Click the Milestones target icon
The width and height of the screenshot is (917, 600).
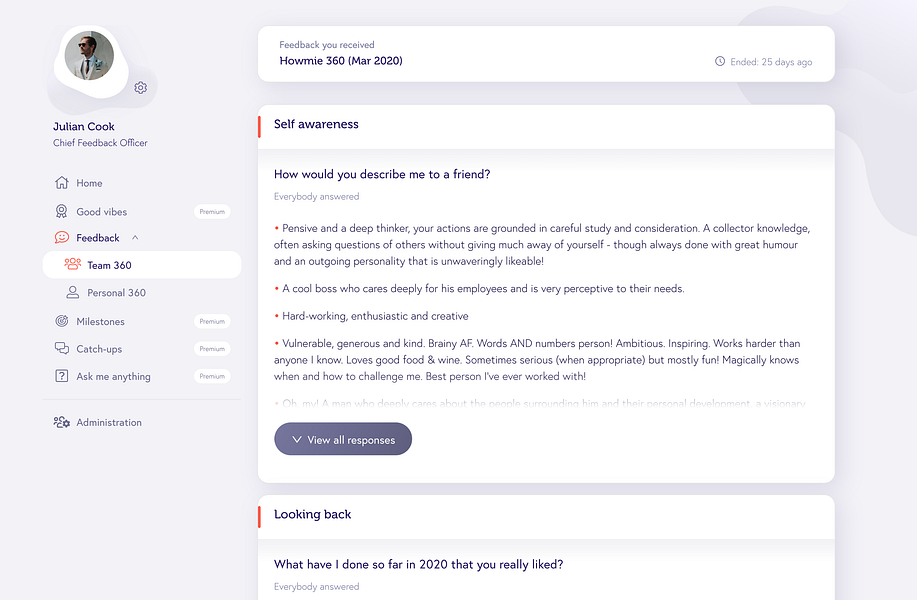pyautogui.click(x=62, y=321)
